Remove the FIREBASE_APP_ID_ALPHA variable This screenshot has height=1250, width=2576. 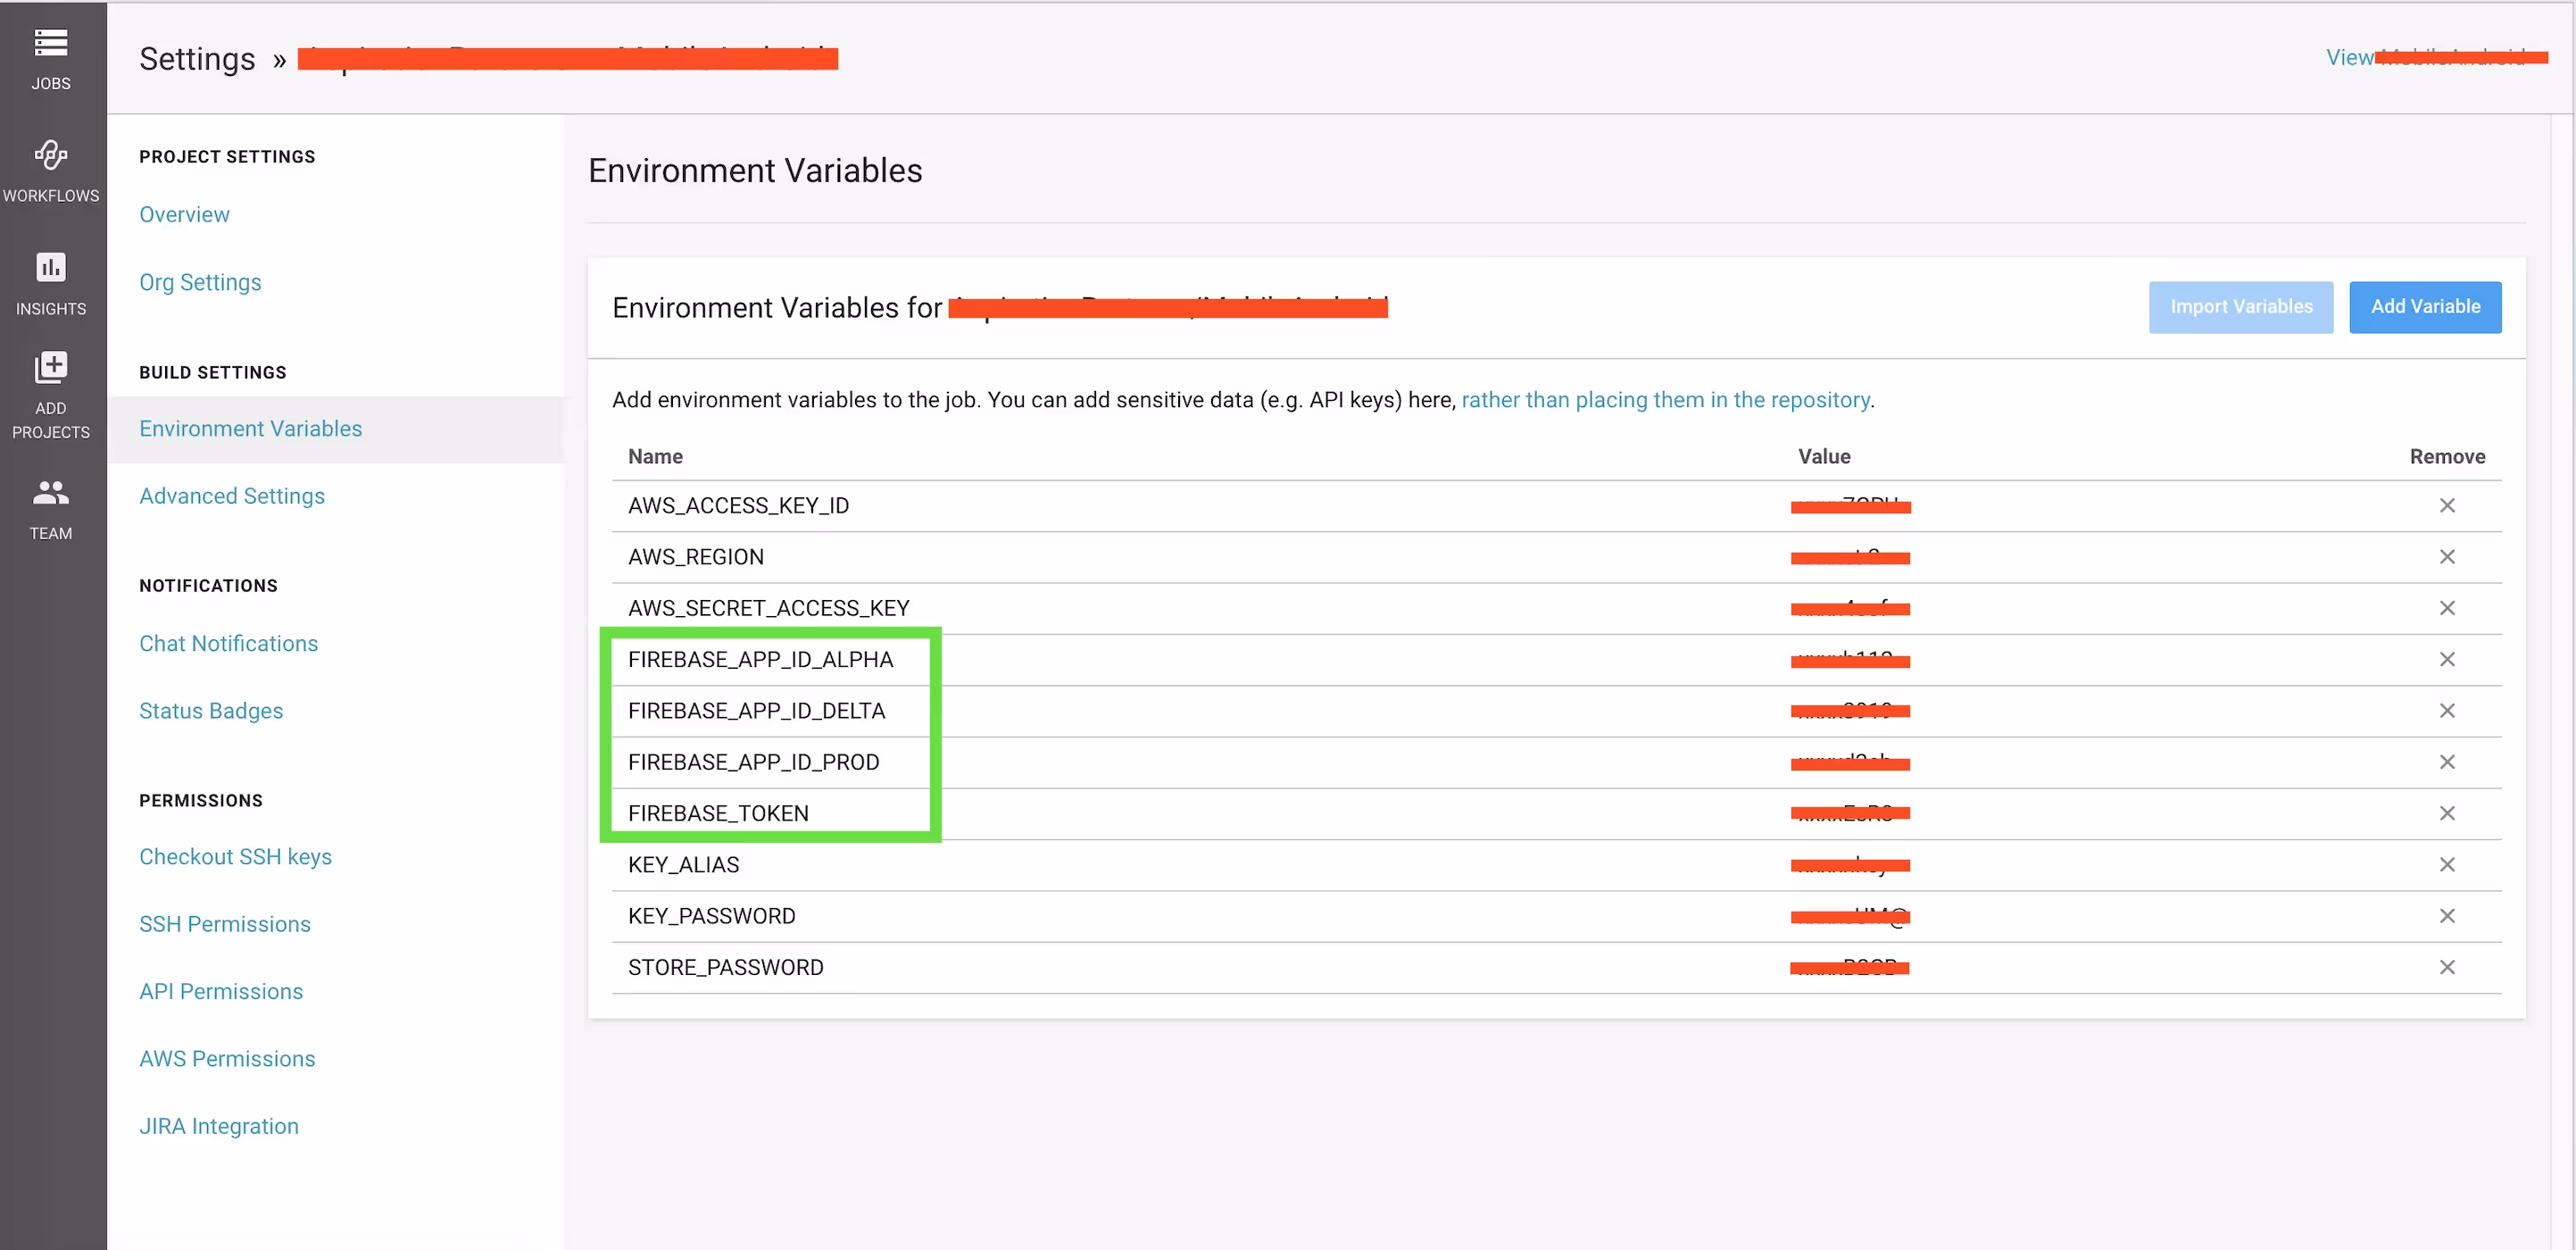tap(2448, 659)
